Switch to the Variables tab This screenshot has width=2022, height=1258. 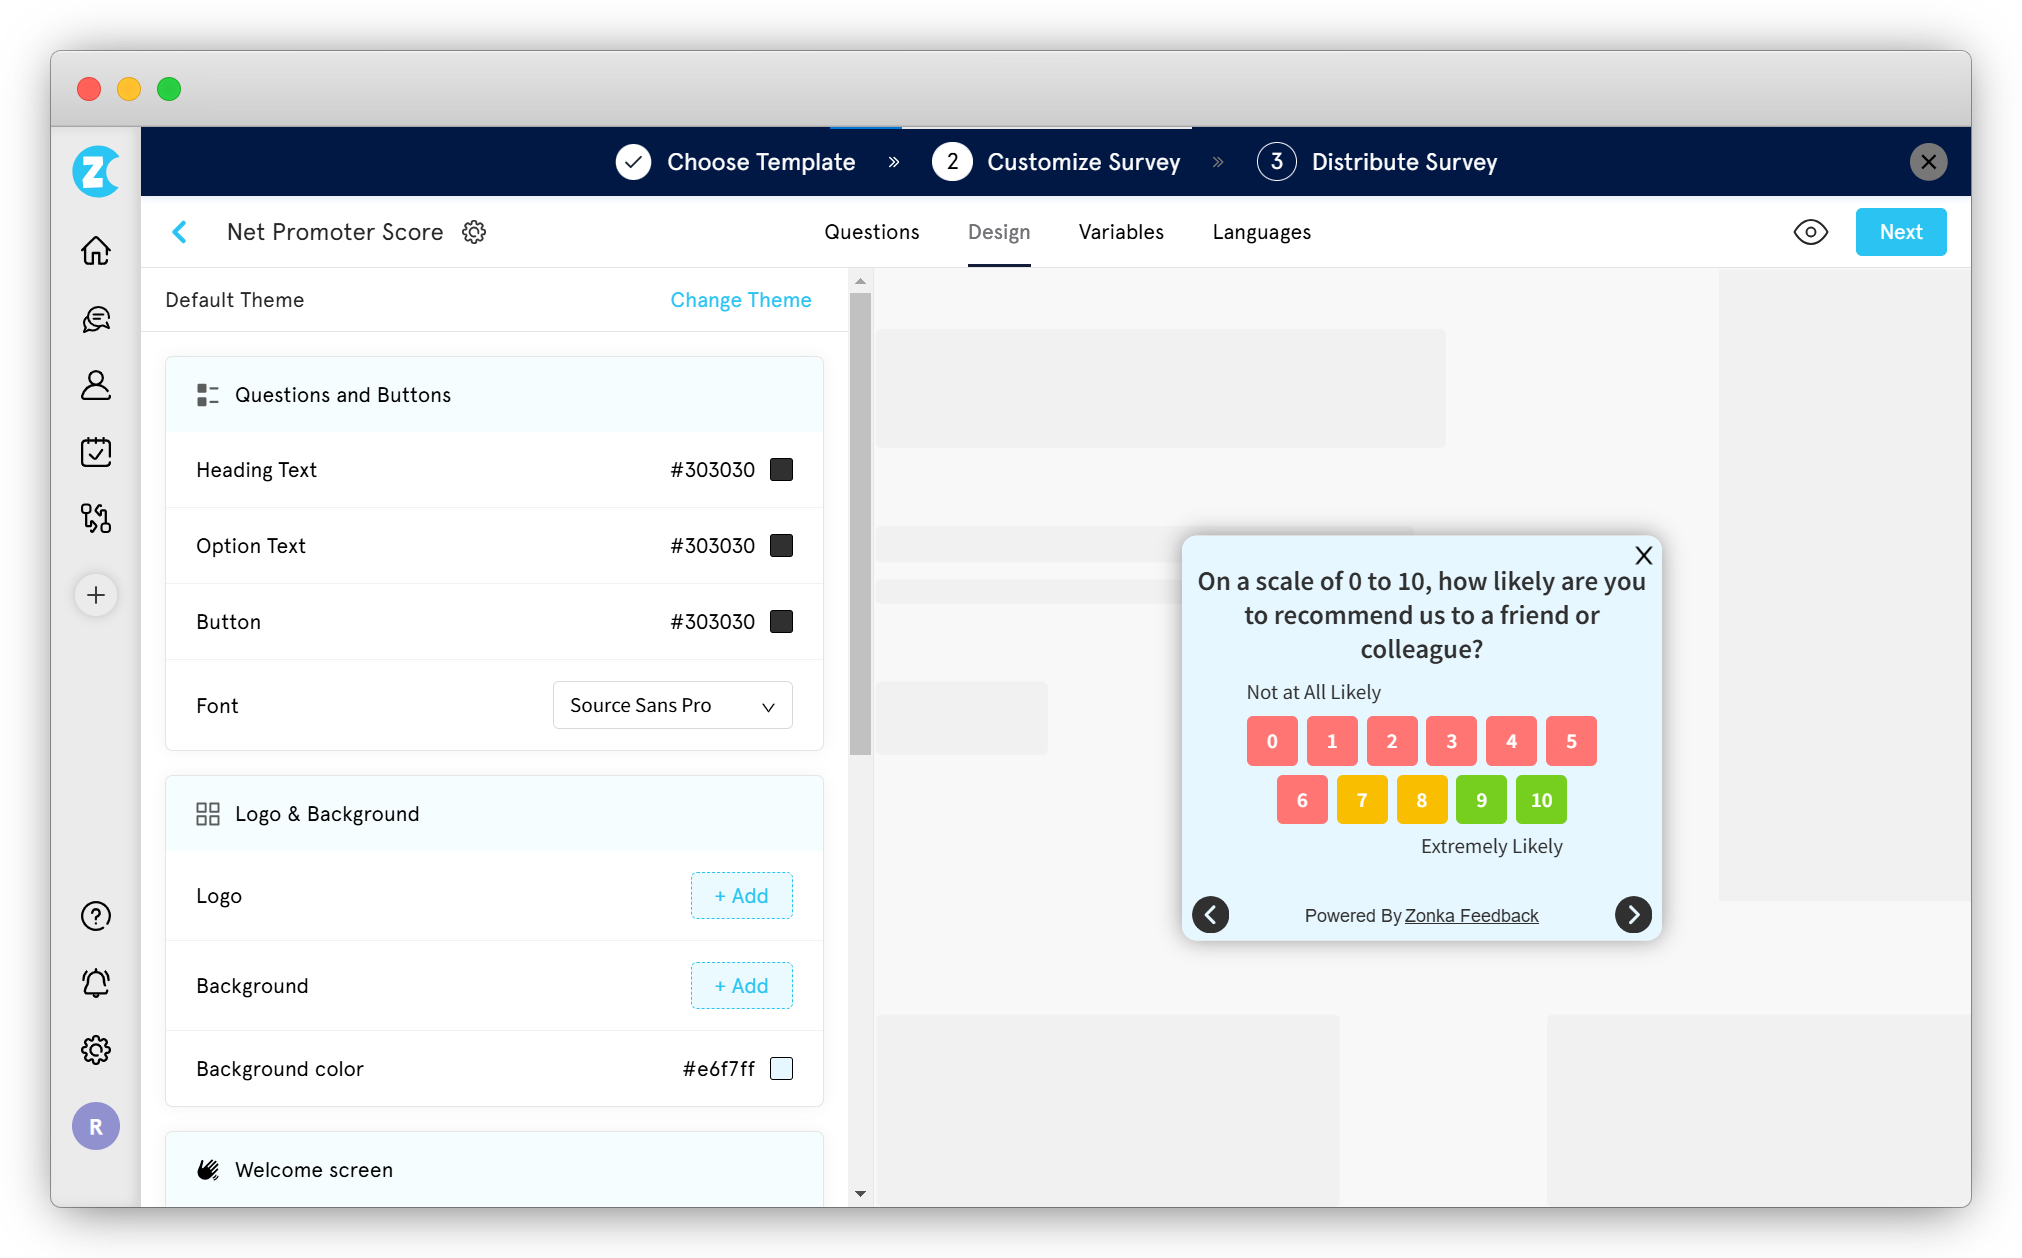point(1121,232)
